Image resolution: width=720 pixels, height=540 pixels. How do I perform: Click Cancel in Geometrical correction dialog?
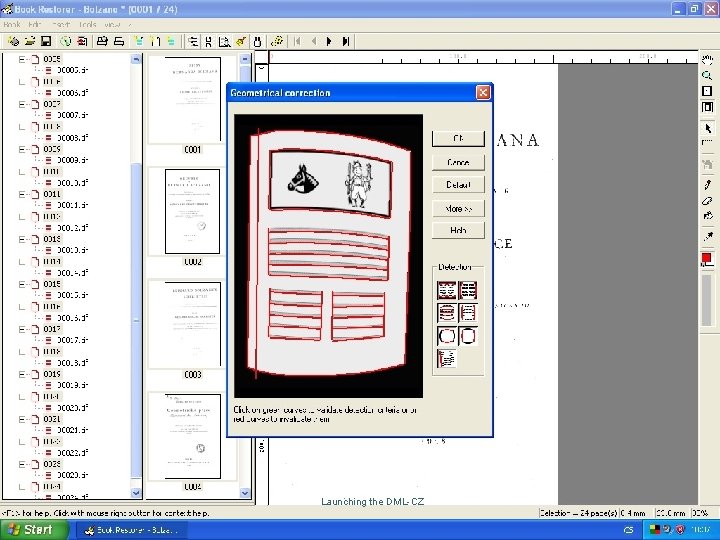458,162
